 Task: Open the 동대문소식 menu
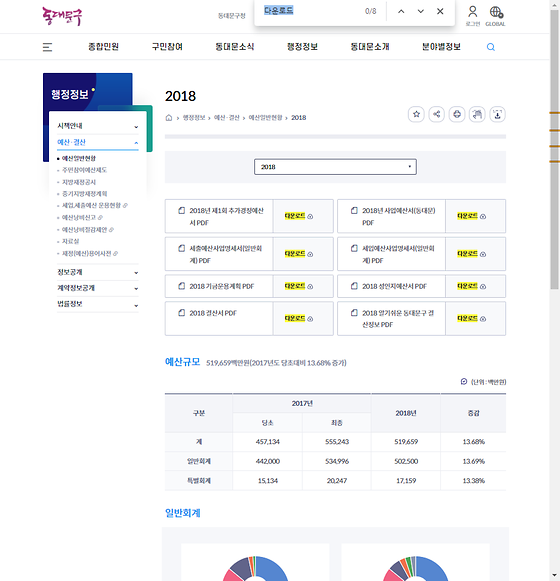click(235, 47)
